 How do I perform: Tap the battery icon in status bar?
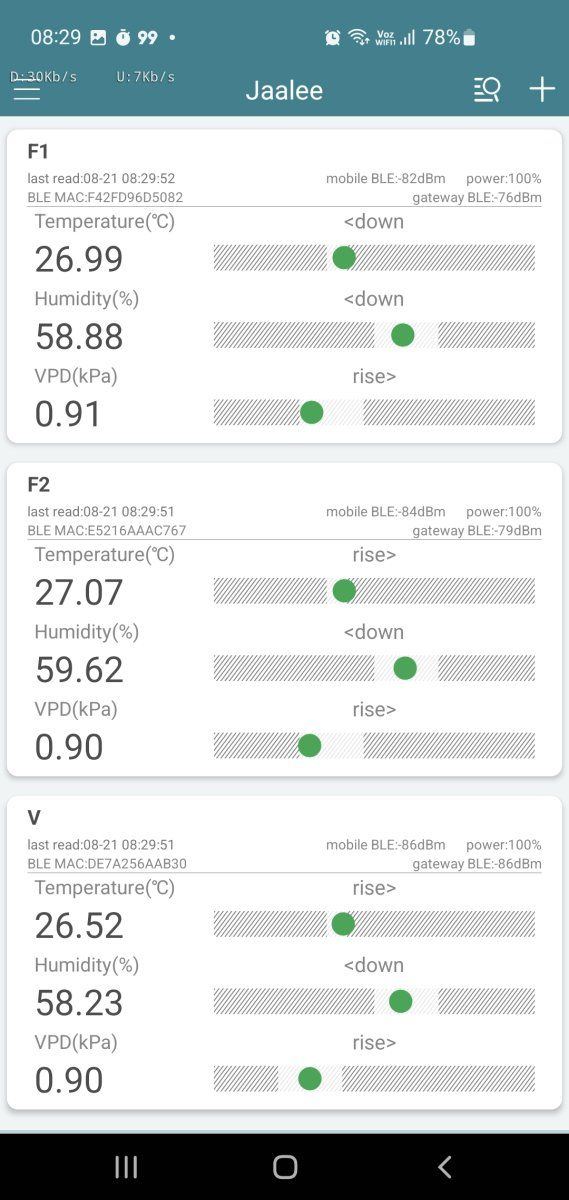pyautogui.click(x=470, y=37)
